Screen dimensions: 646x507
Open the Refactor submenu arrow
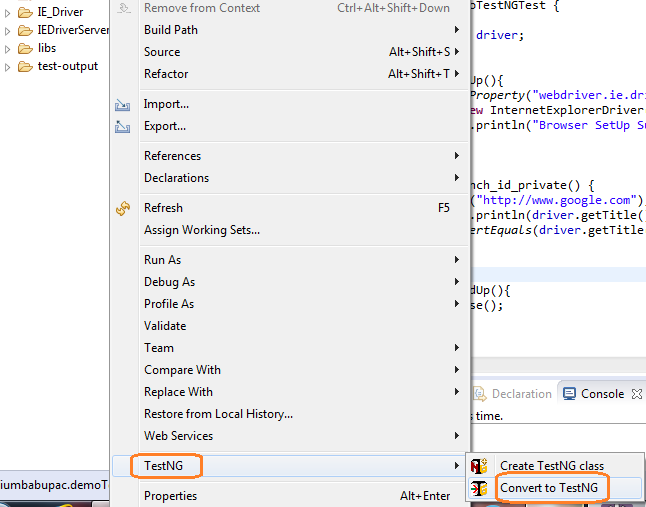456,73
